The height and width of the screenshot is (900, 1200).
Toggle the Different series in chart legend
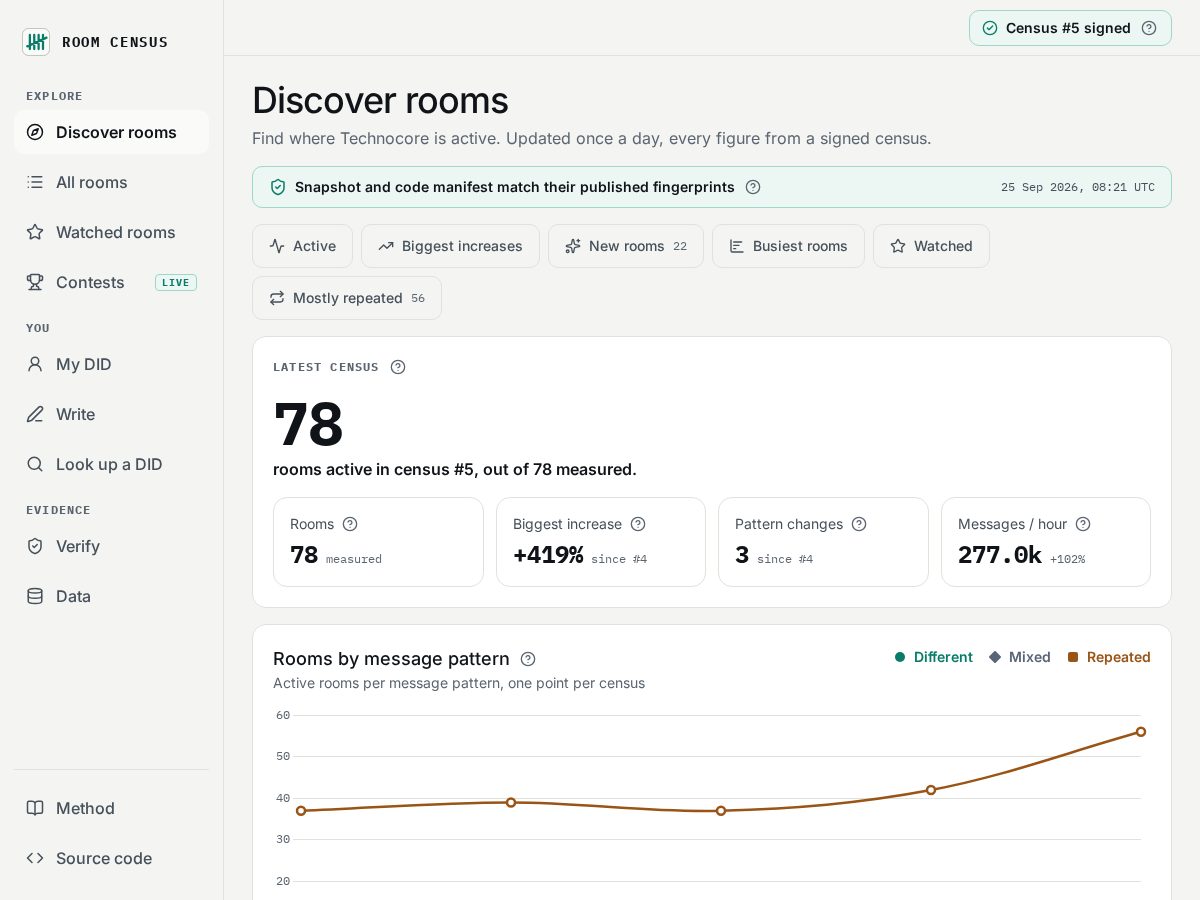point(934,657)
